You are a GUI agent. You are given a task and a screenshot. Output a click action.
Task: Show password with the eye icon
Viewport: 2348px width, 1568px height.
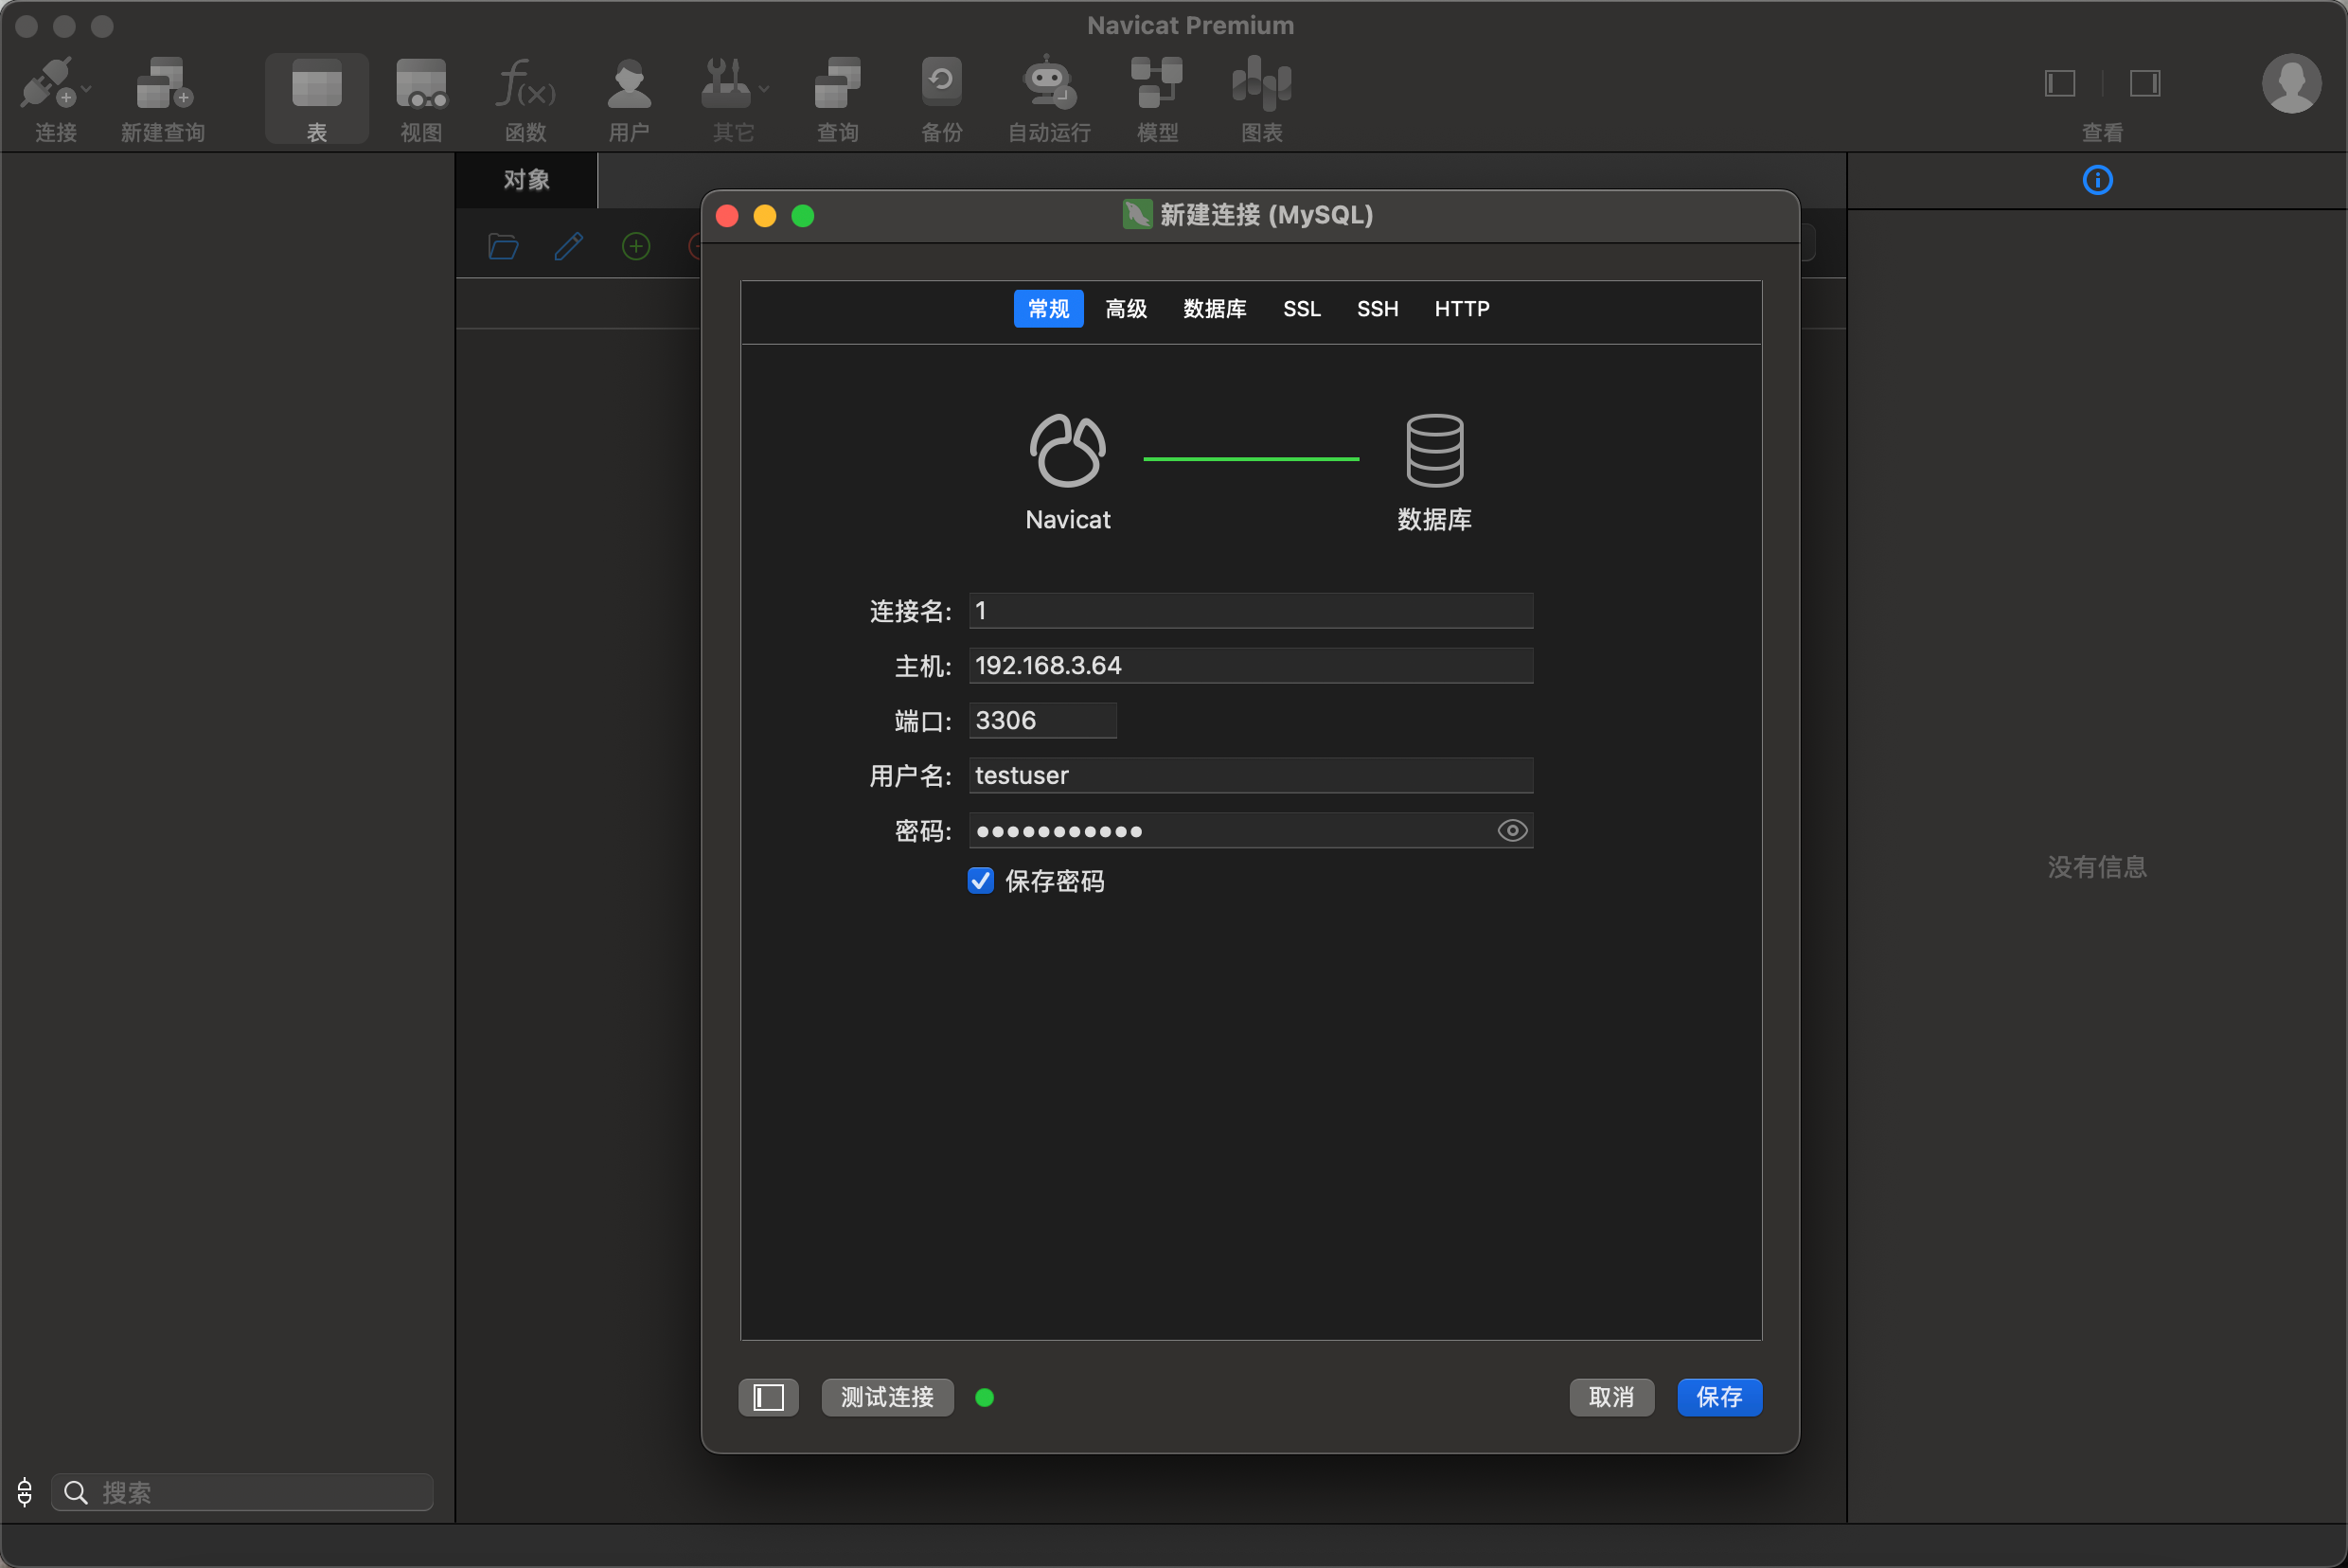pyautogui.click(x=1511, y=830)
